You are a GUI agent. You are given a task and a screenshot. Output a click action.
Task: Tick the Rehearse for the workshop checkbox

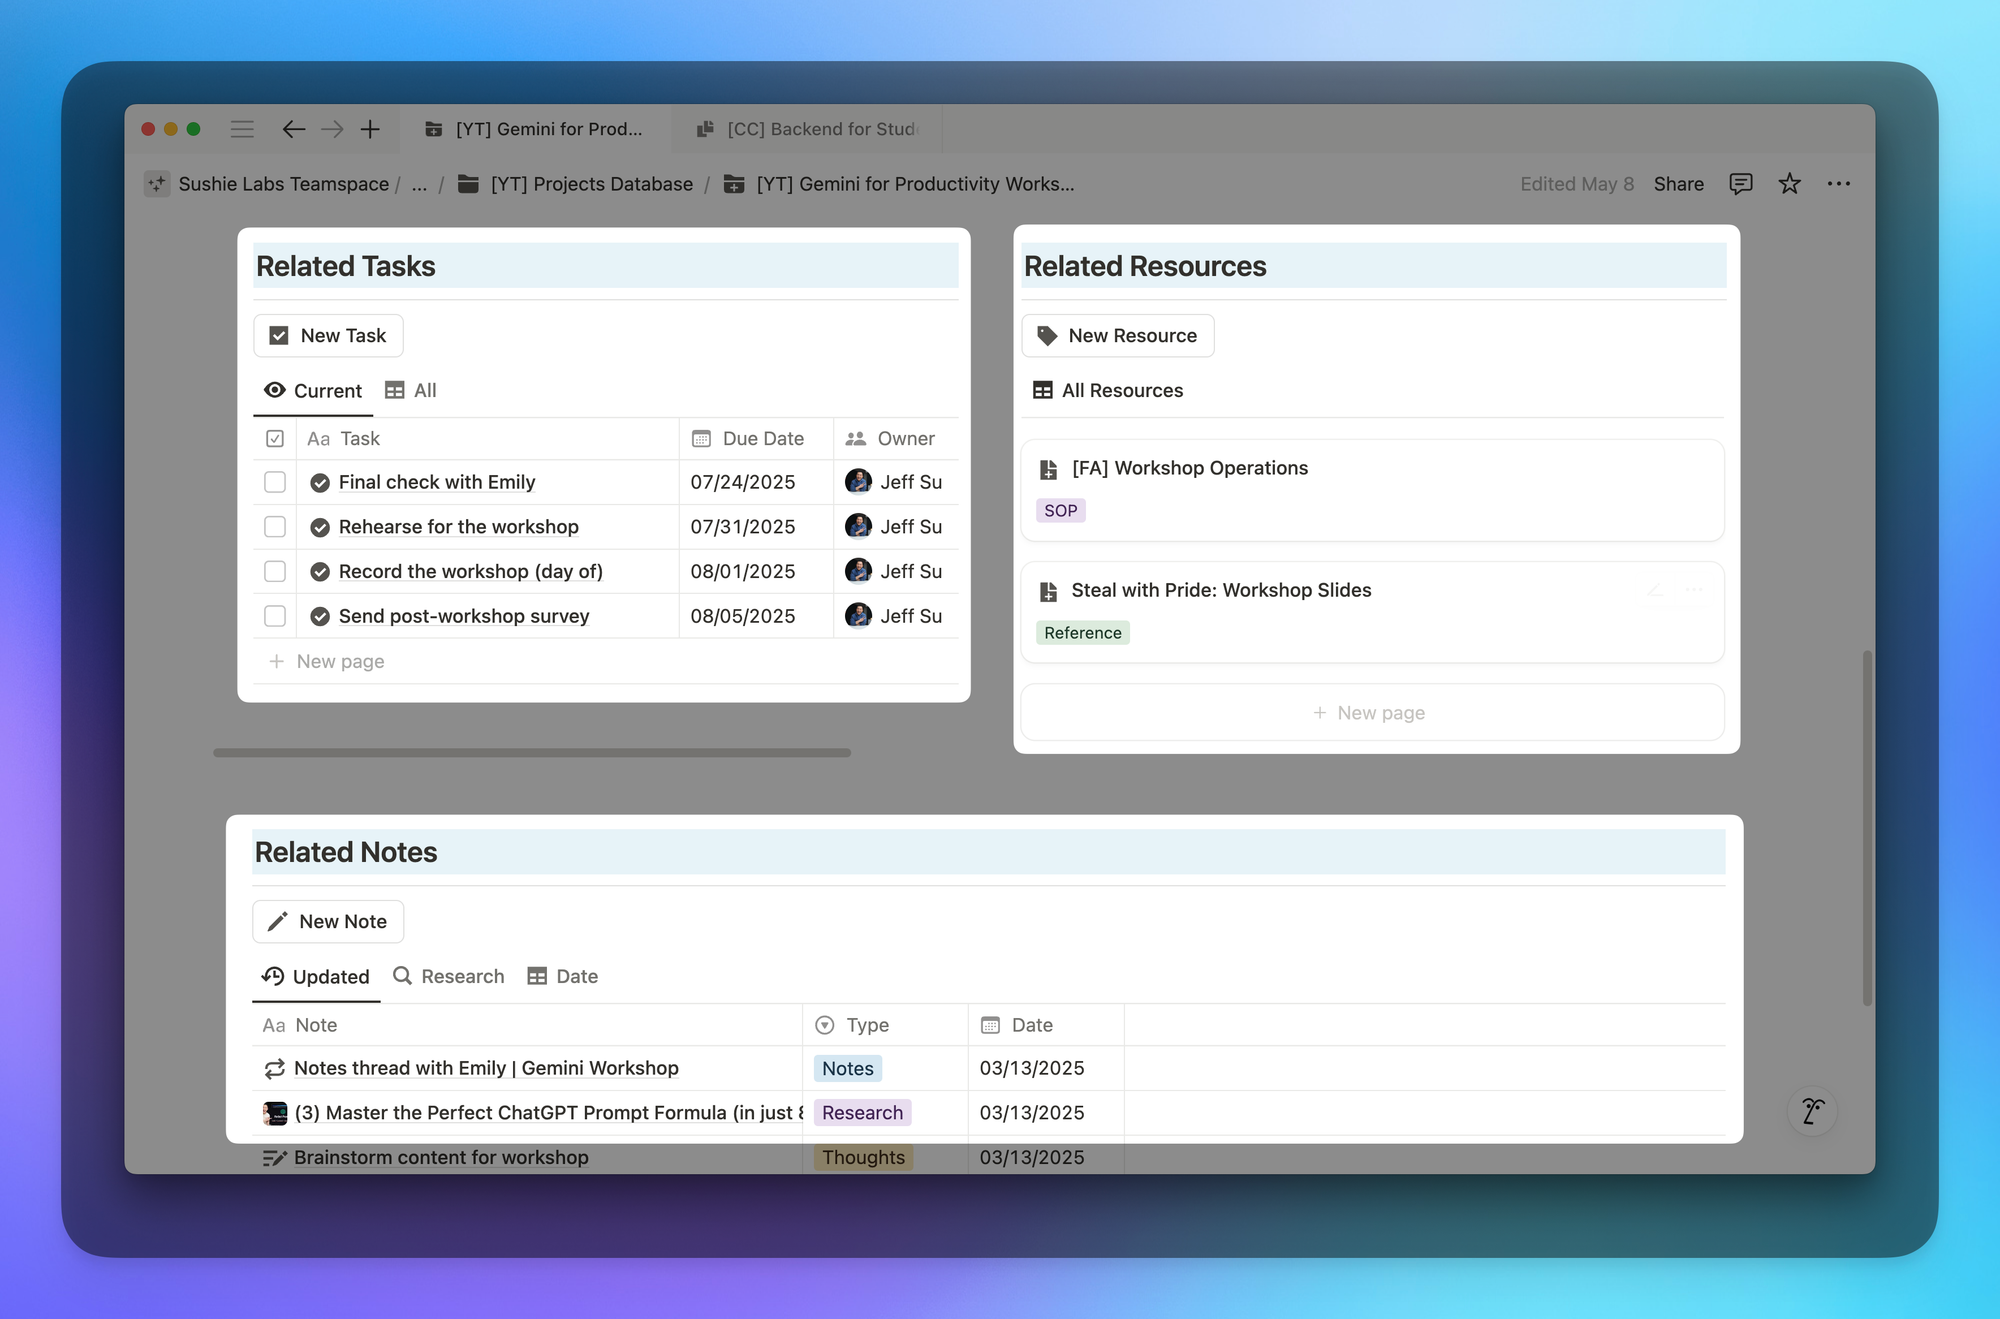point(275,527)
